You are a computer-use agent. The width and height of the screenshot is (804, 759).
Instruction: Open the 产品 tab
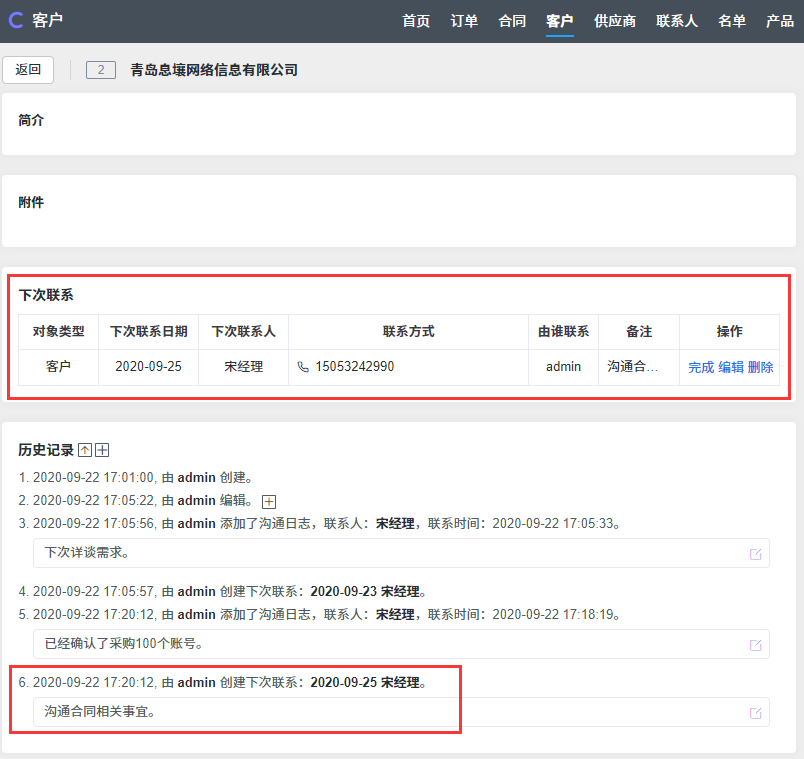780,21
